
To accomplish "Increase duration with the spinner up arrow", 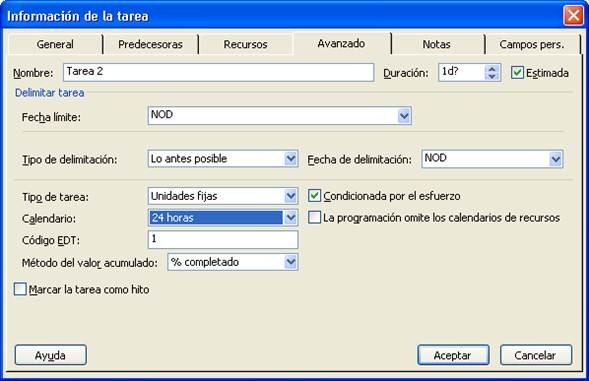I will pos(492,69).
